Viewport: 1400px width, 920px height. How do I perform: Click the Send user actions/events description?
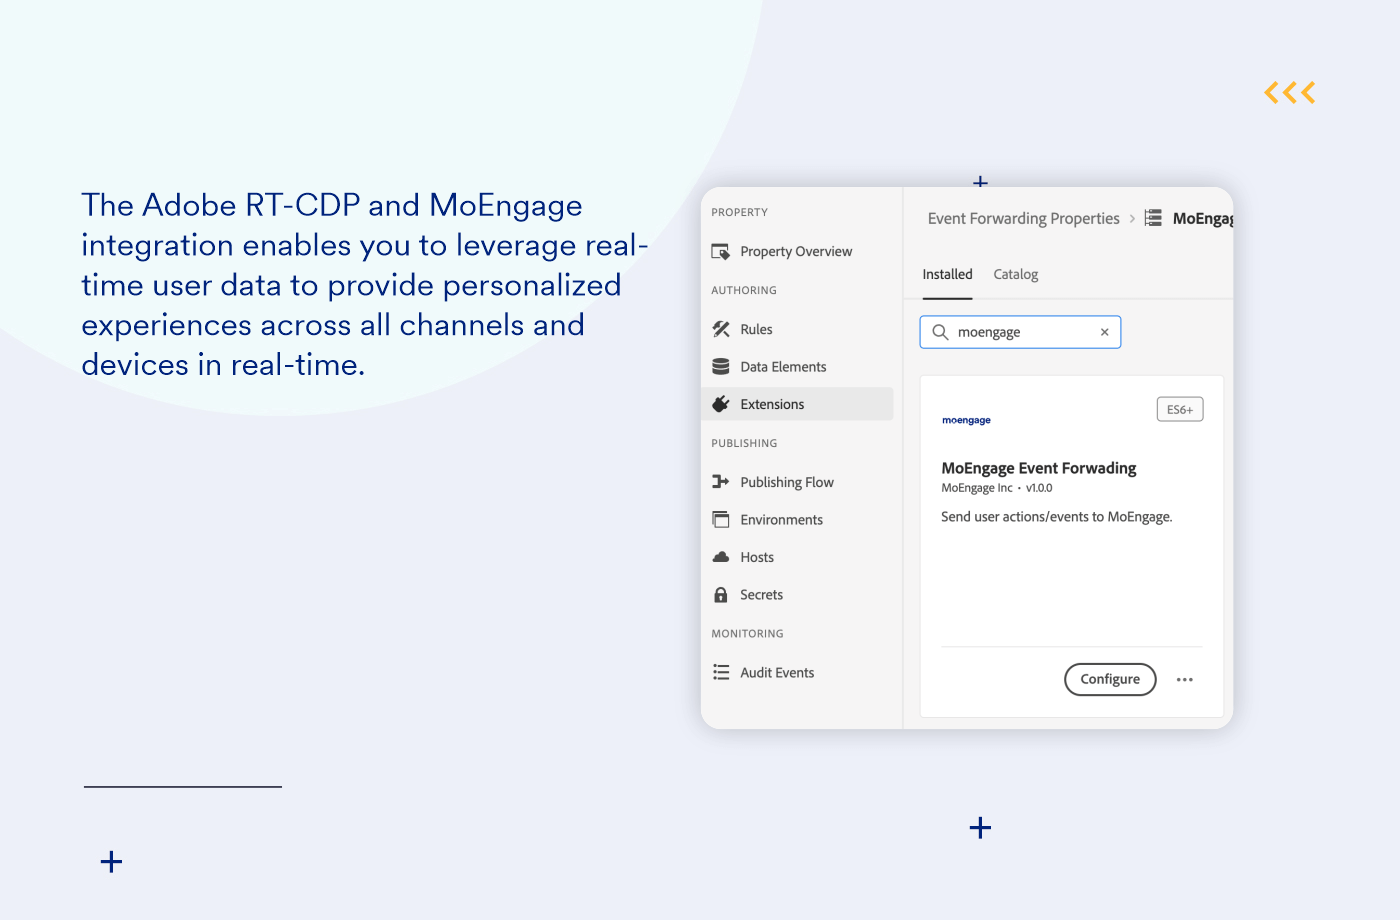[x=1056, y=517]
